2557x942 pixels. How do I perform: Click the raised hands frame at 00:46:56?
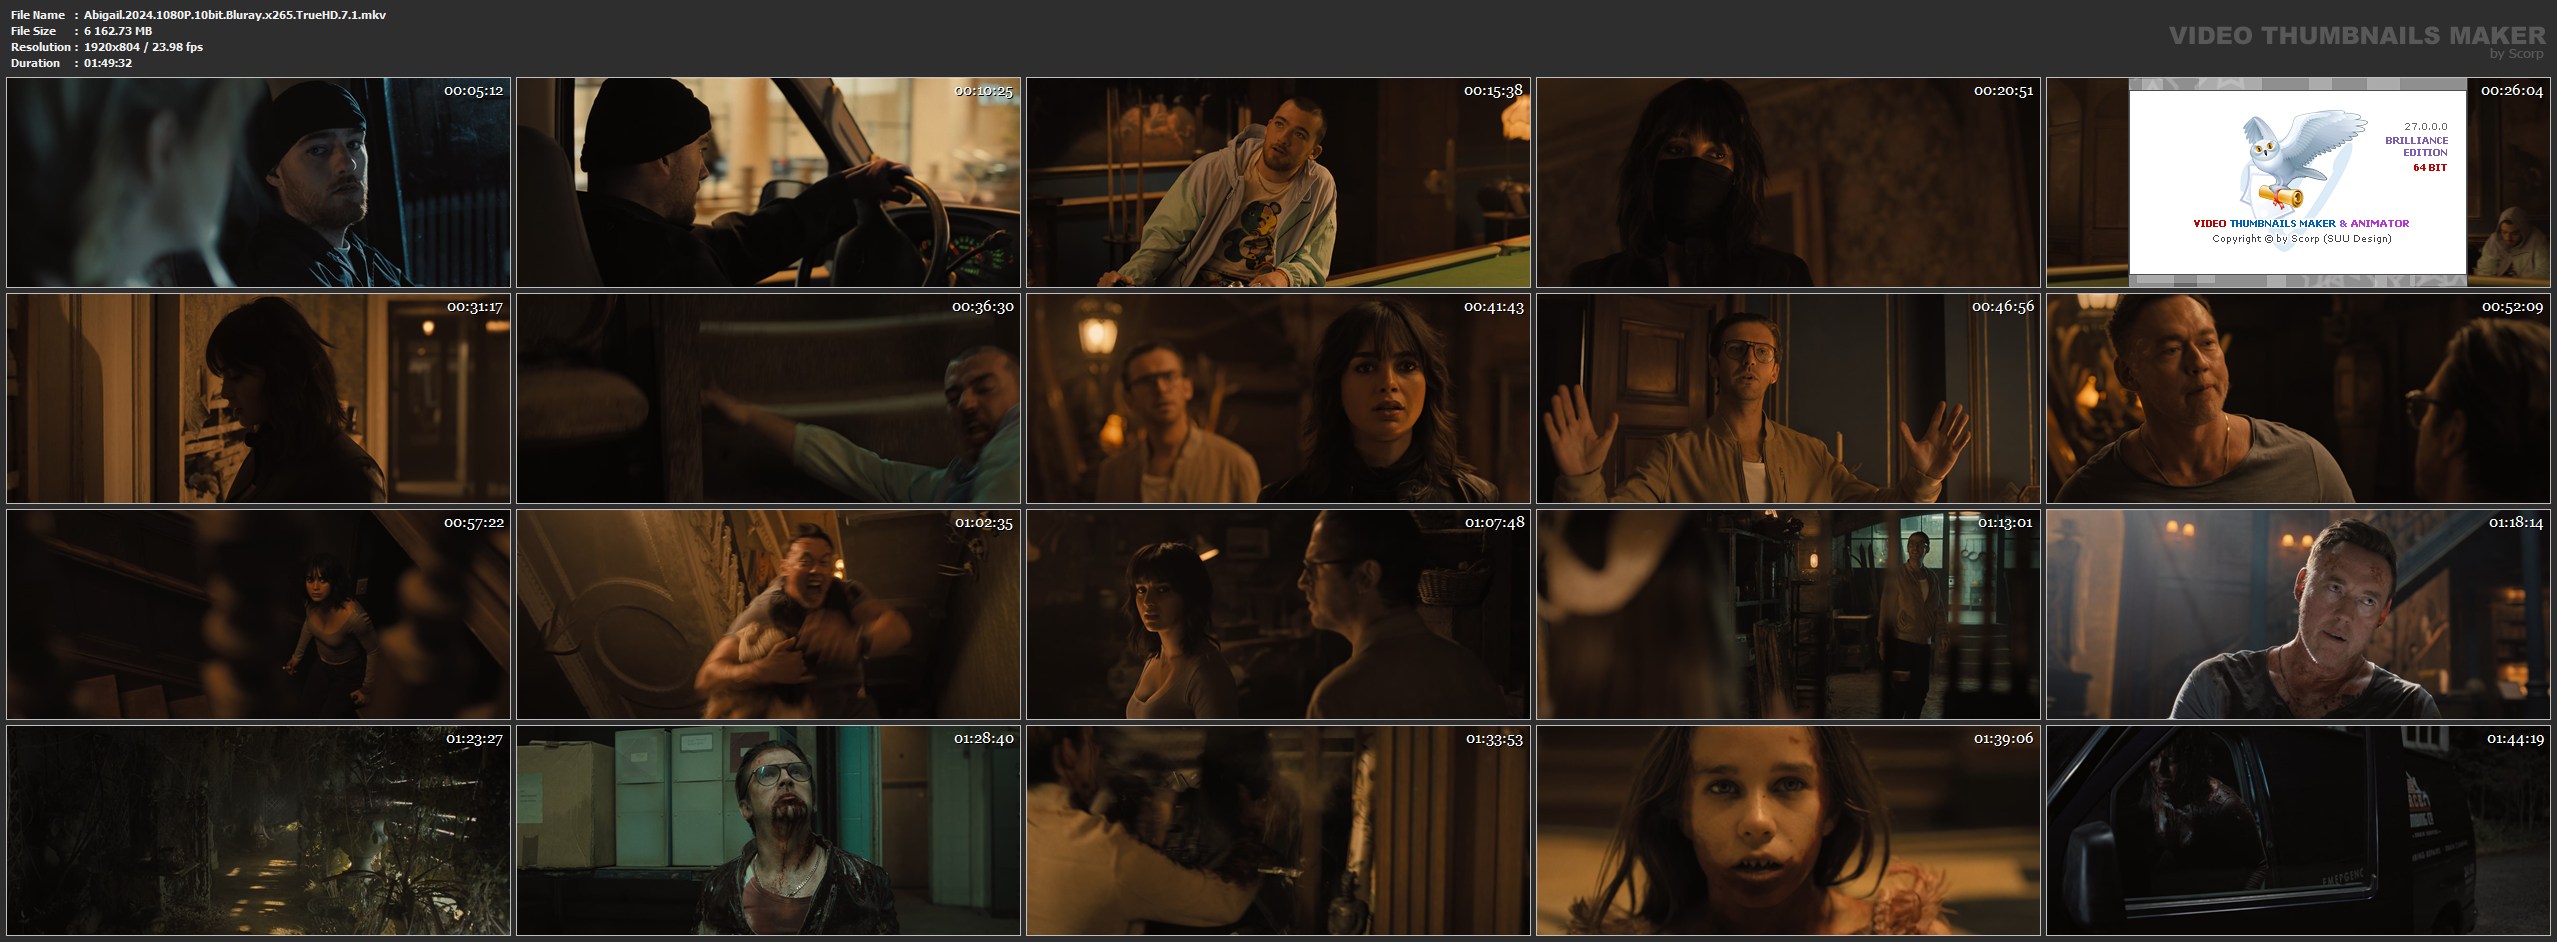[x=1788, y=398]
